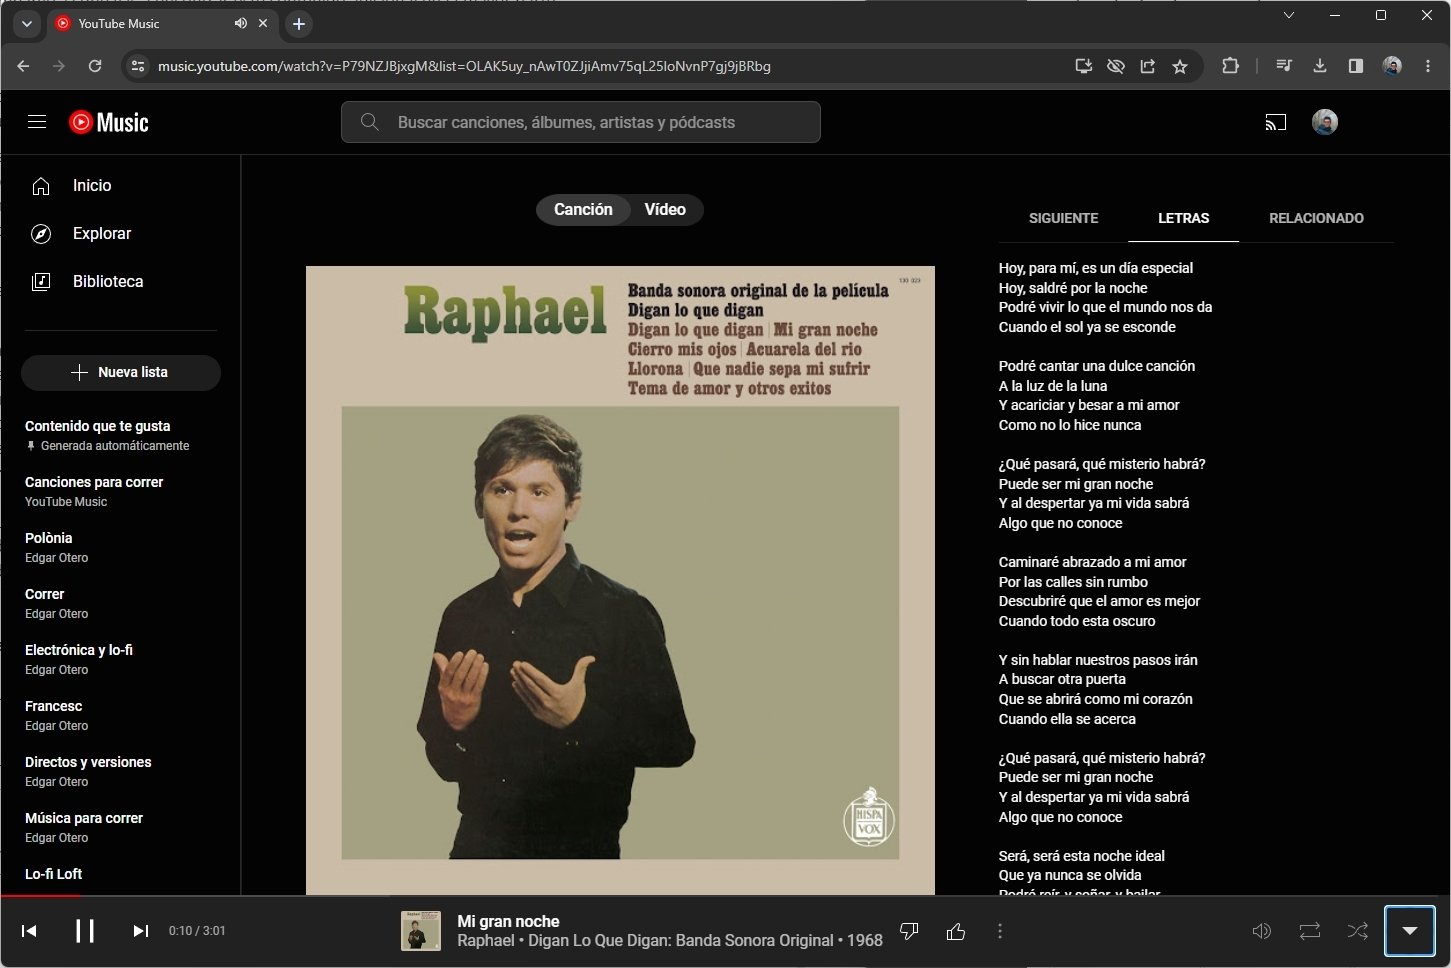1451x968 pixels.
Task: Click the install app icon in address bar
Action: click(x=1083, y=66)
